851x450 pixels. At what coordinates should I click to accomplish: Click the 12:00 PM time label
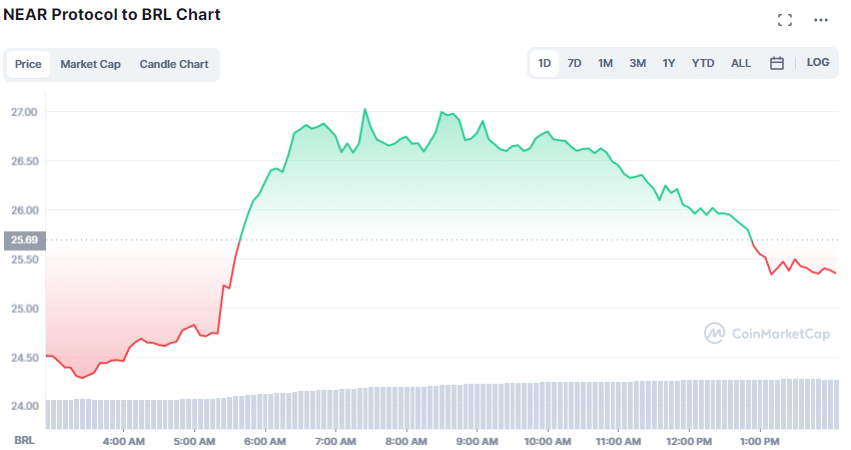pyautogui.click(x=689, y=441)
